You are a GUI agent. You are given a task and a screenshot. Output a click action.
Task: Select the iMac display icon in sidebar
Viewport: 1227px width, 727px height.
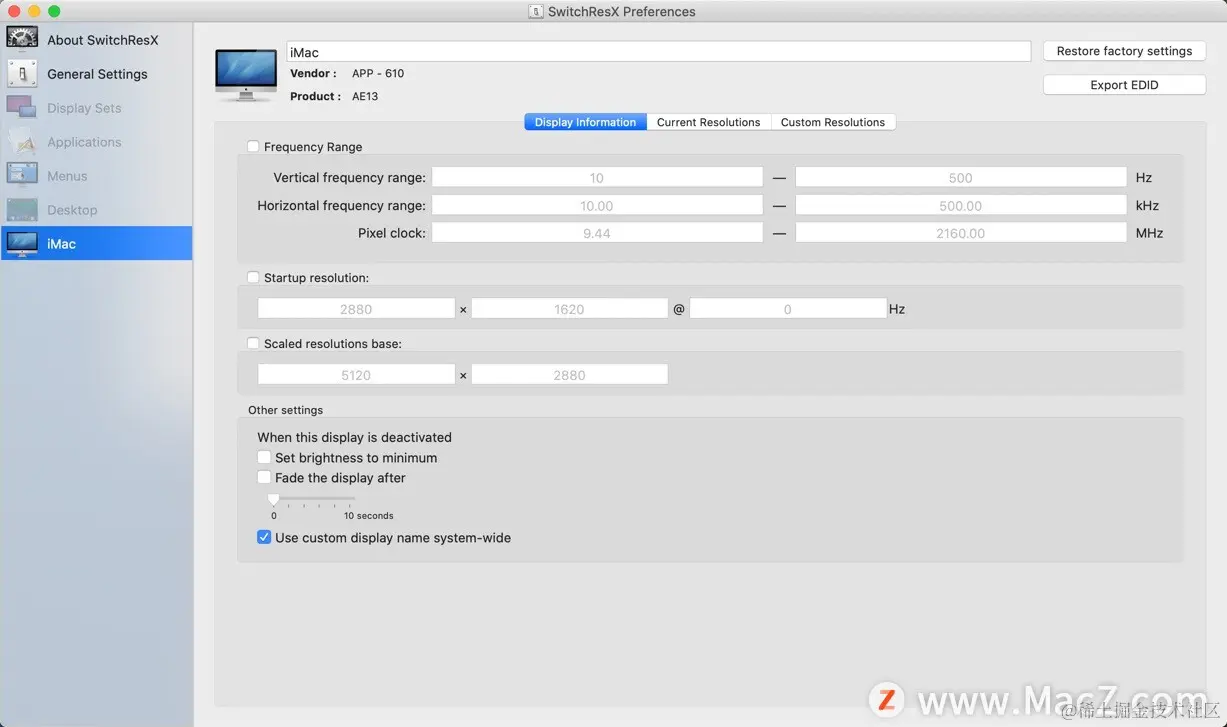[x=22, y=243]
